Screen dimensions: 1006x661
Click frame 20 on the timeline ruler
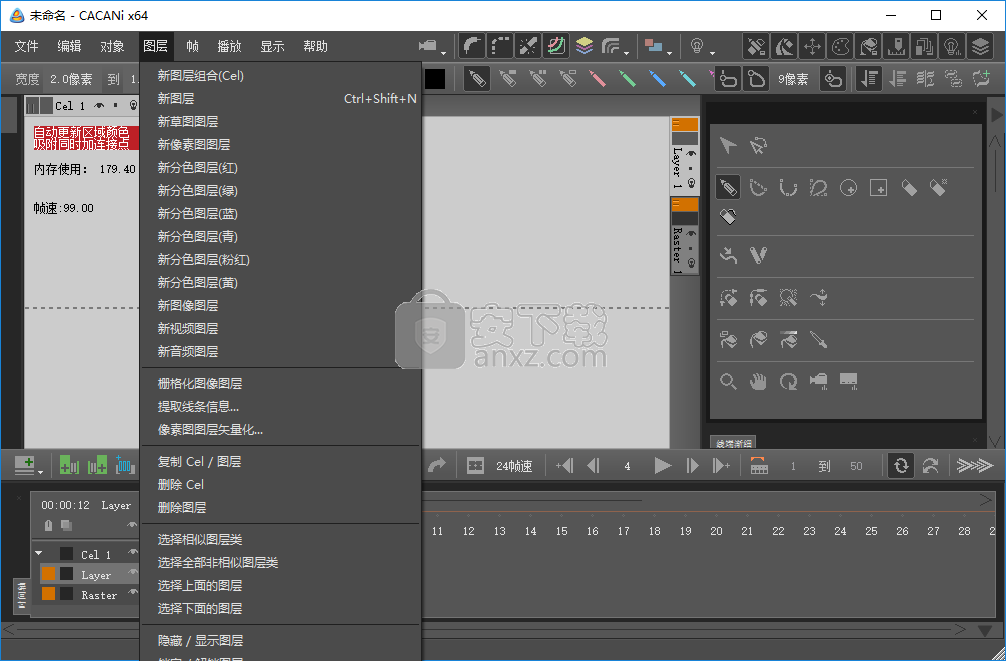716,531
